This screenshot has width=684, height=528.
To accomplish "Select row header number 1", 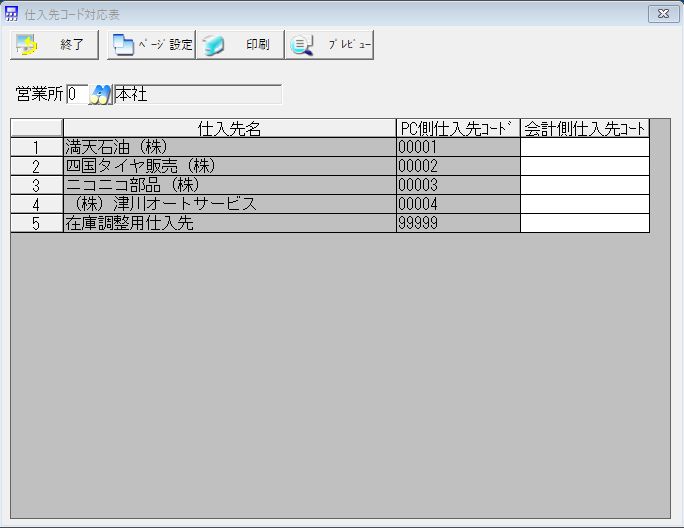I will click(36, 147).
